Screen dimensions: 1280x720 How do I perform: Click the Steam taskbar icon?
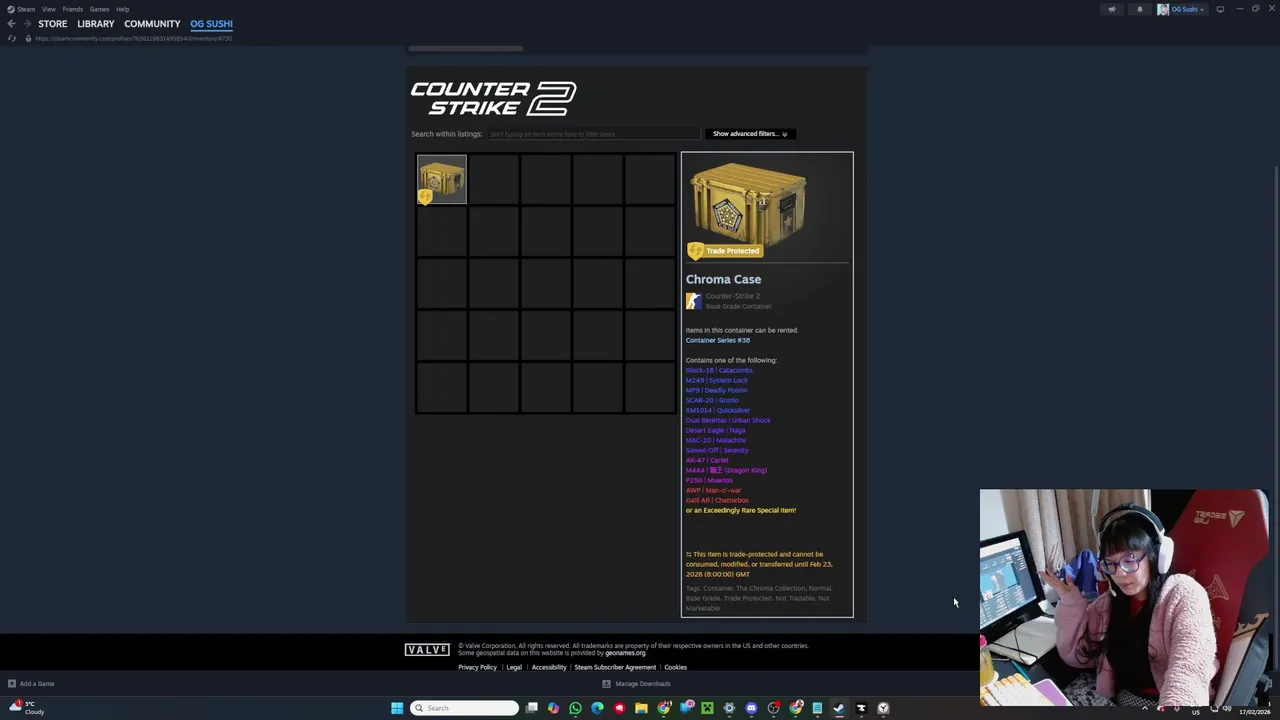839,708
